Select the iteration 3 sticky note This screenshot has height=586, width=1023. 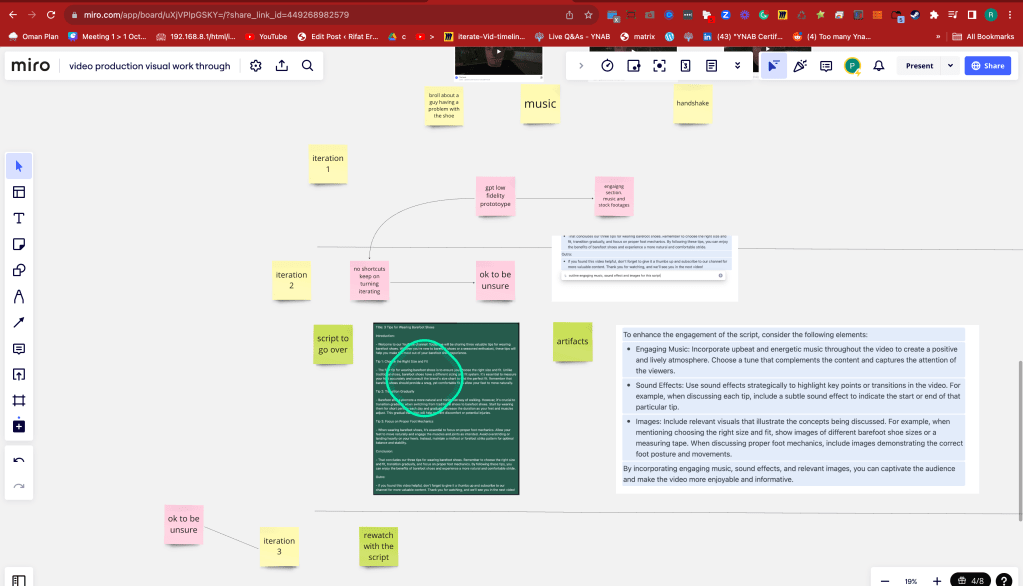point(279,546)
